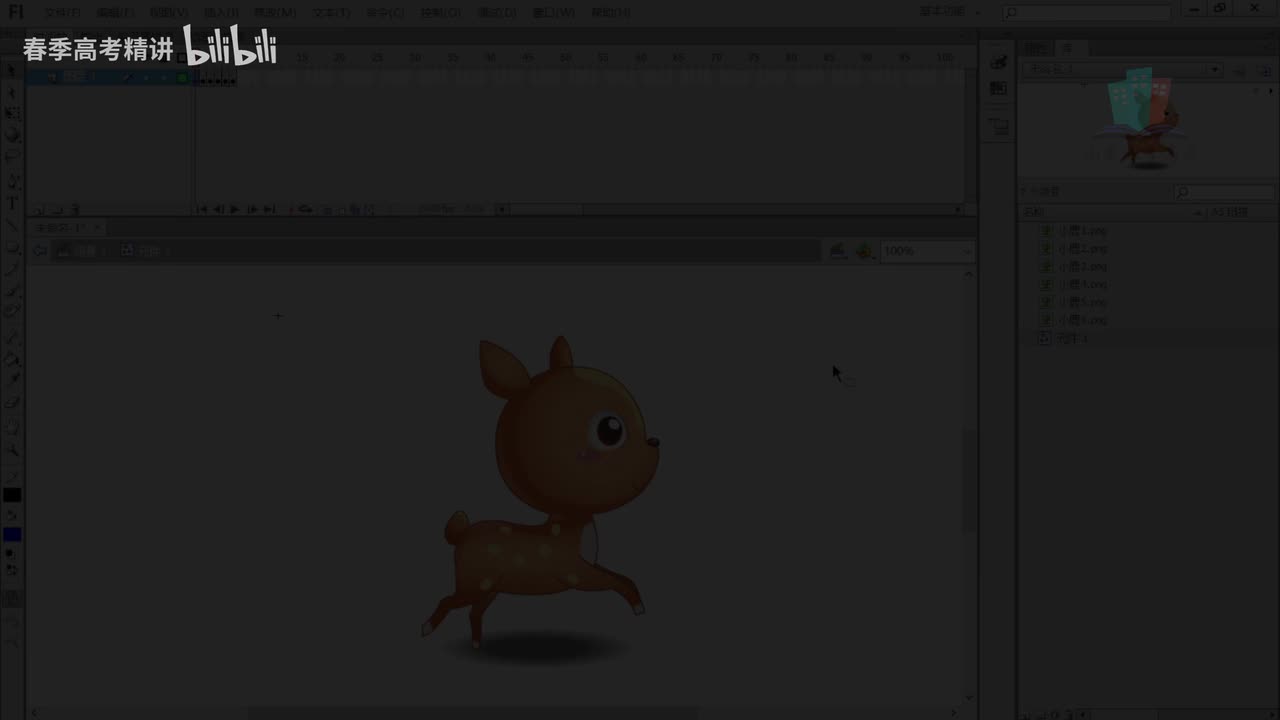Open the 插入(I) menu
The height and width of the screenshot is (720, 1280).
221,12
